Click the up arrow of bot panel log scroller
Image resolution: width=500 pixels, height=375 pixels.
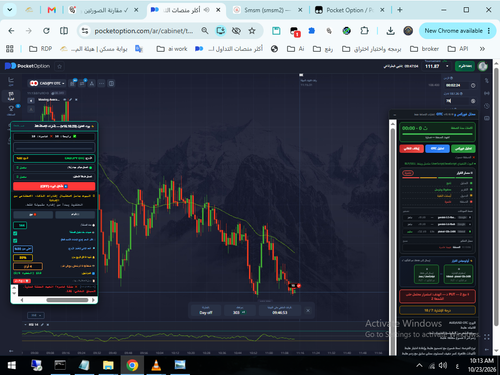14,288
